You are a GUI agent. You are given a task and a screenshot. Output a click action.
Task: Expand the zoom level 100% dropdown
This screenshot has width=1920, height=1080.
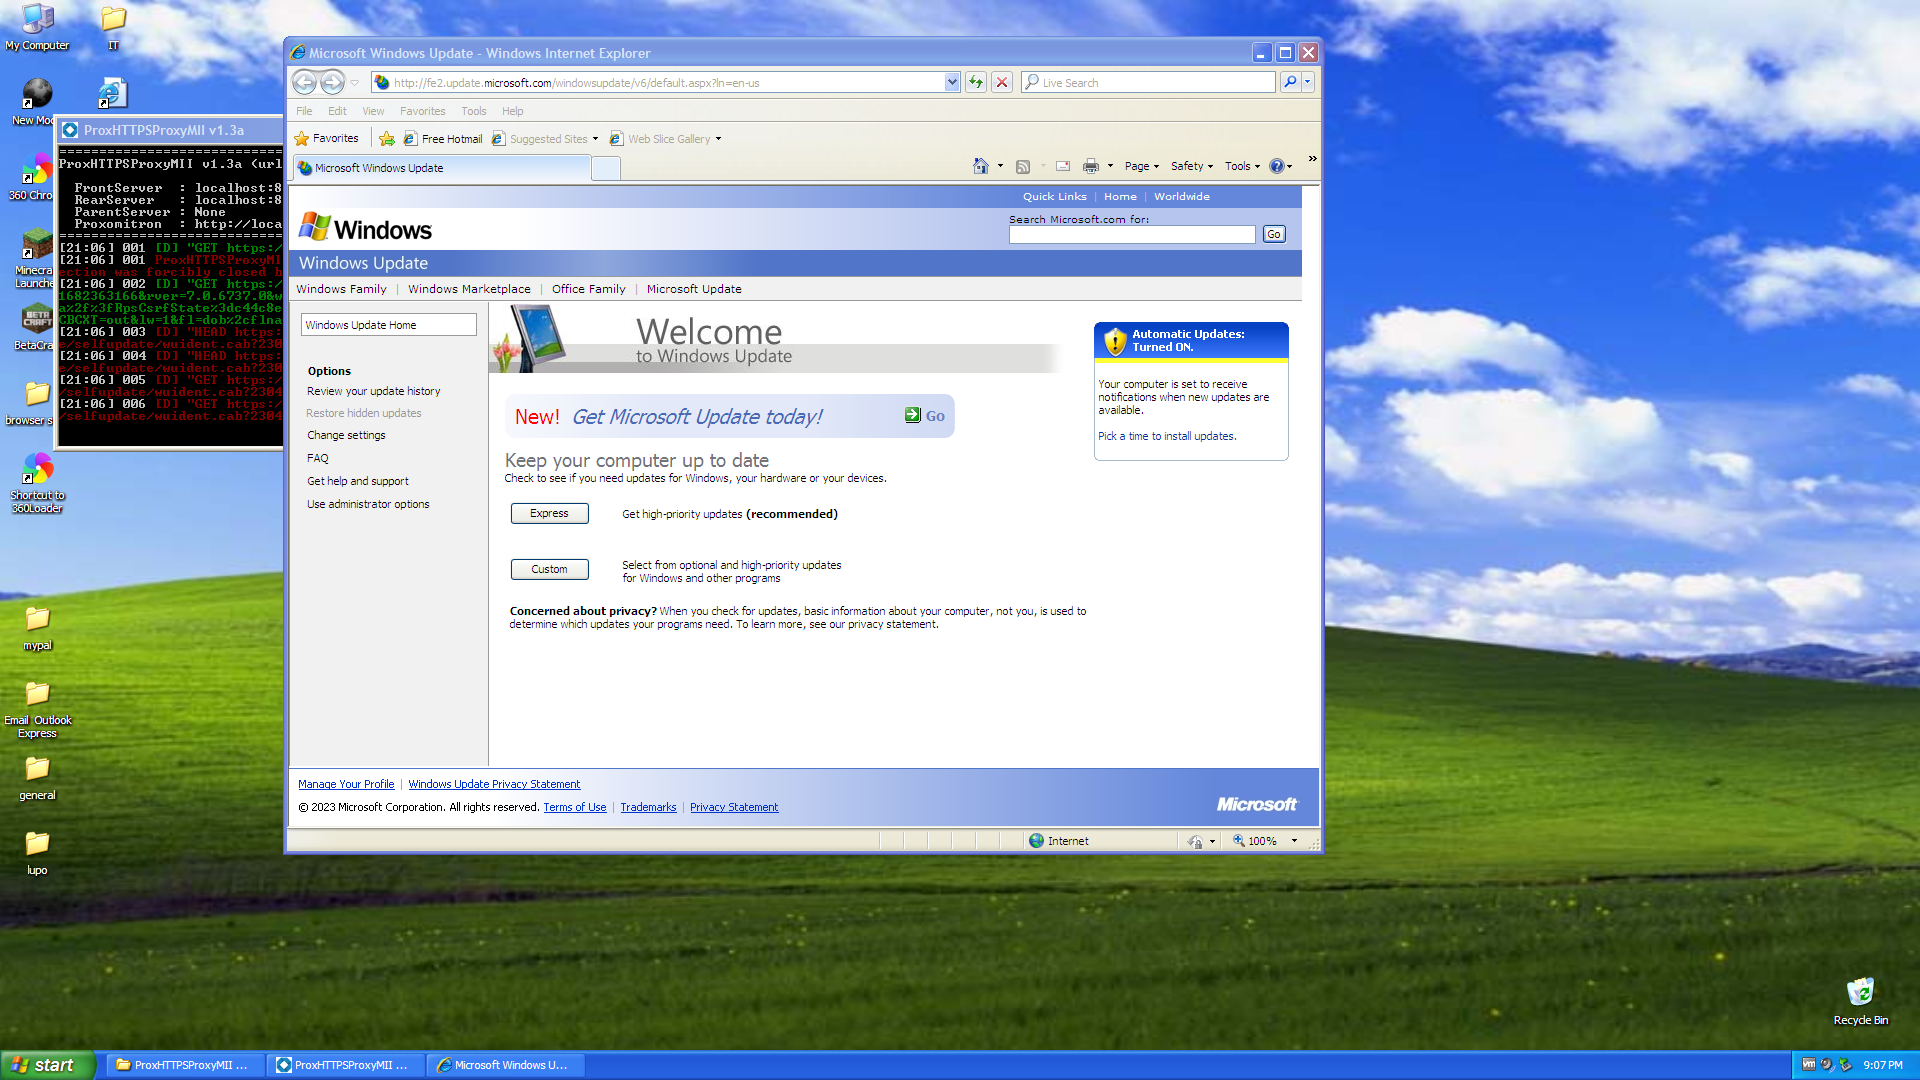pyautogui.click(x=1294, y=841)
